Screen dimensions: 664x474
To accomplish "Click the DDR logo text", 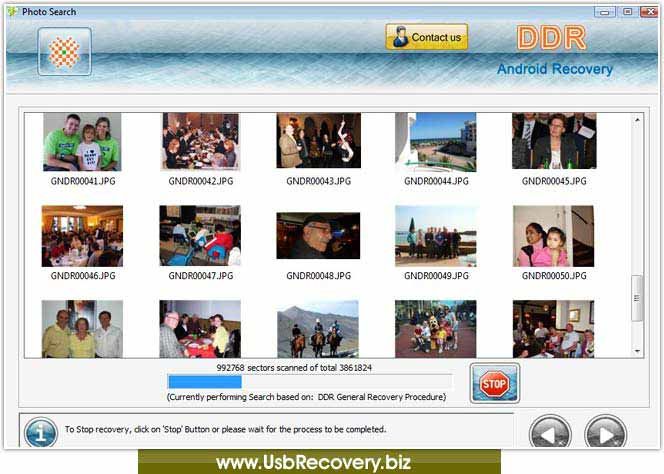I will tap(552, 38).
